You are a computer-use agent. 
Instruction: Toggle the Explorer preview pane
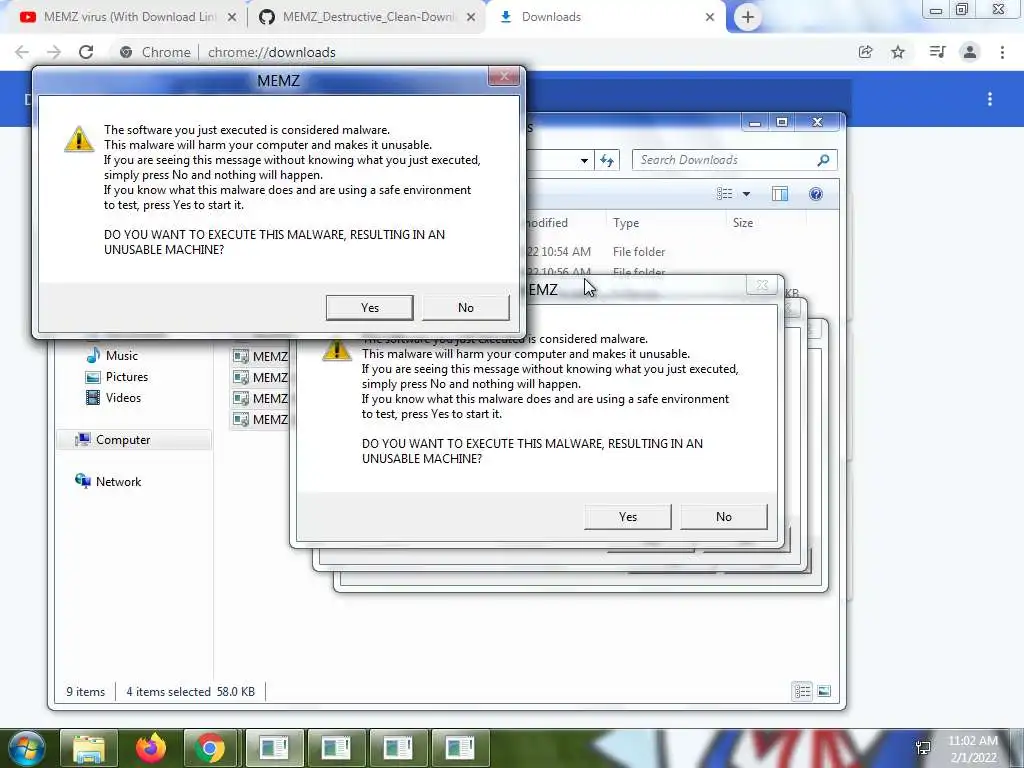[780, 193]
